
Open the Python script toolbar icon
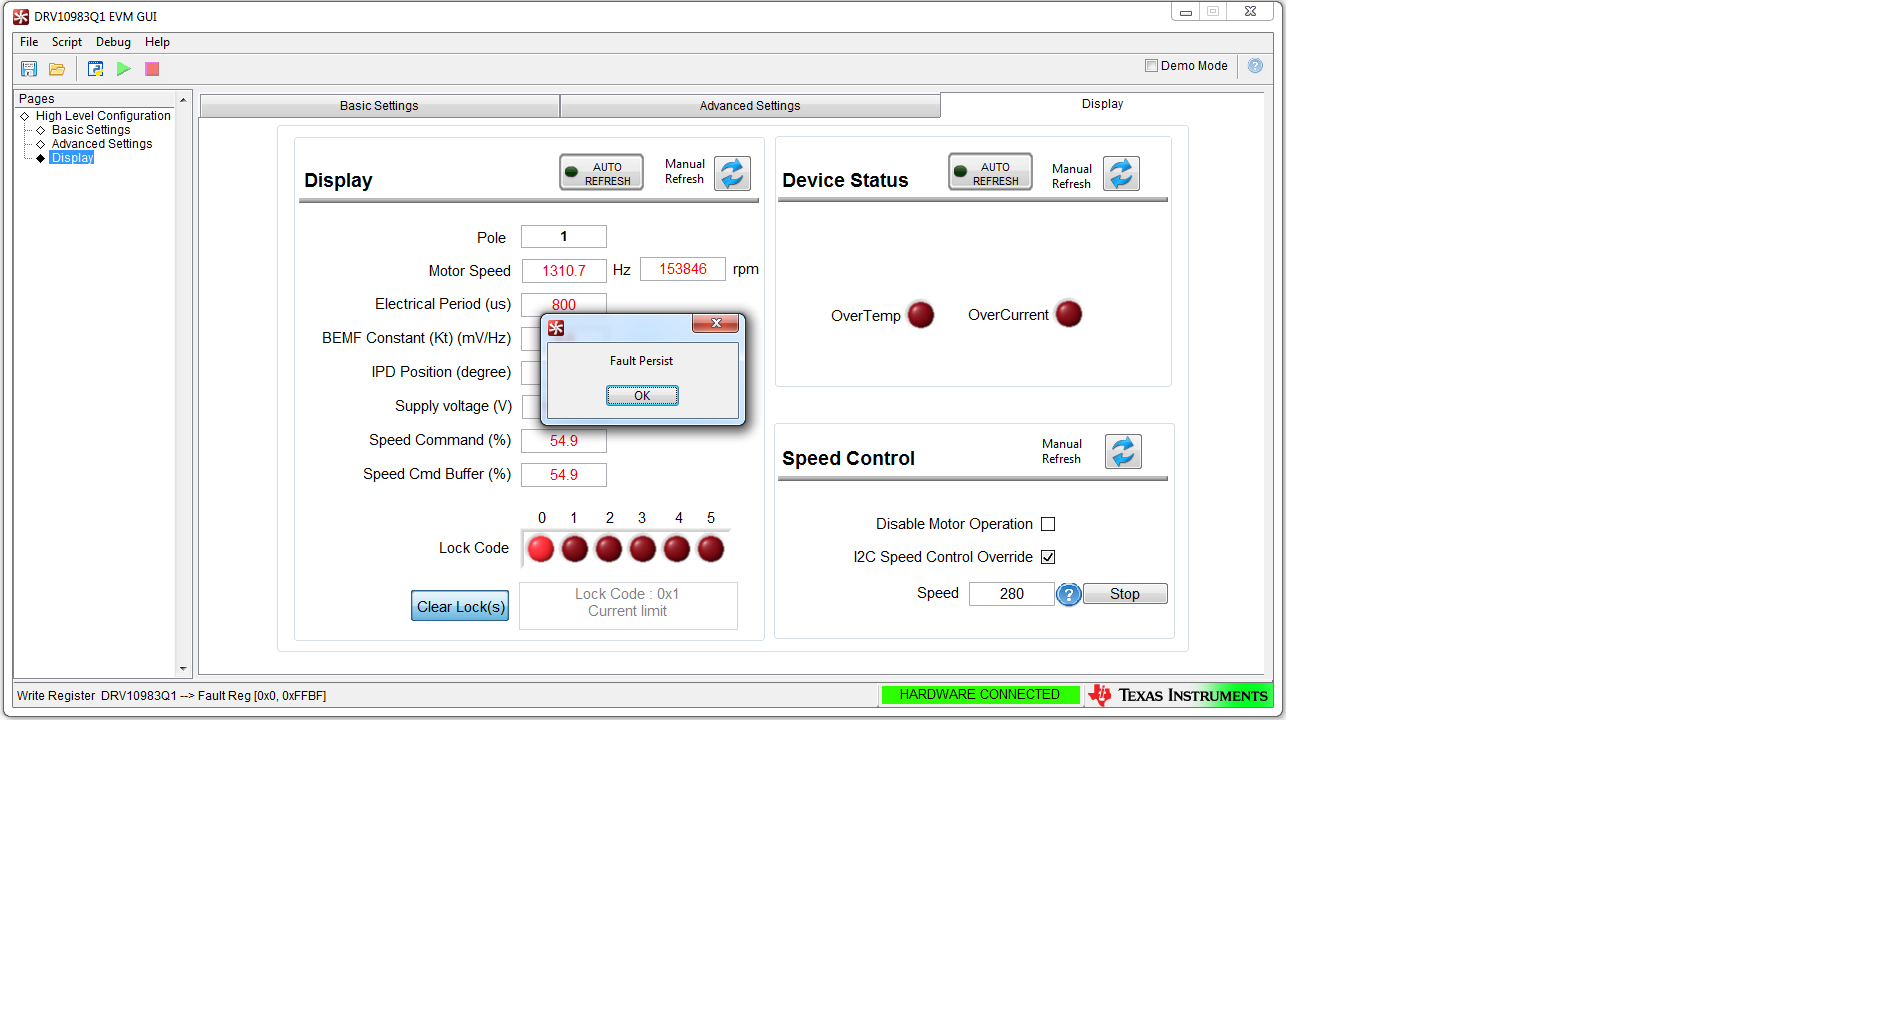(96, 69)
